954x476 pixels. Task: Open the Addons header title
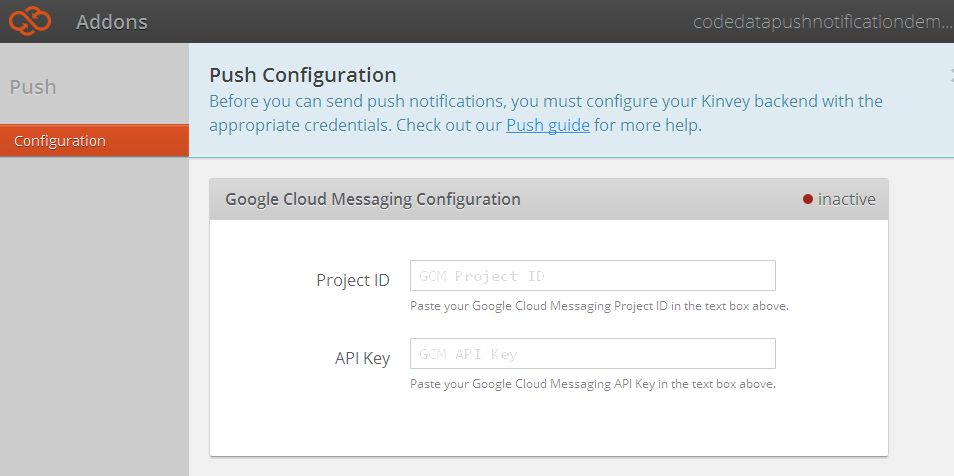click(x=112, y=22)
